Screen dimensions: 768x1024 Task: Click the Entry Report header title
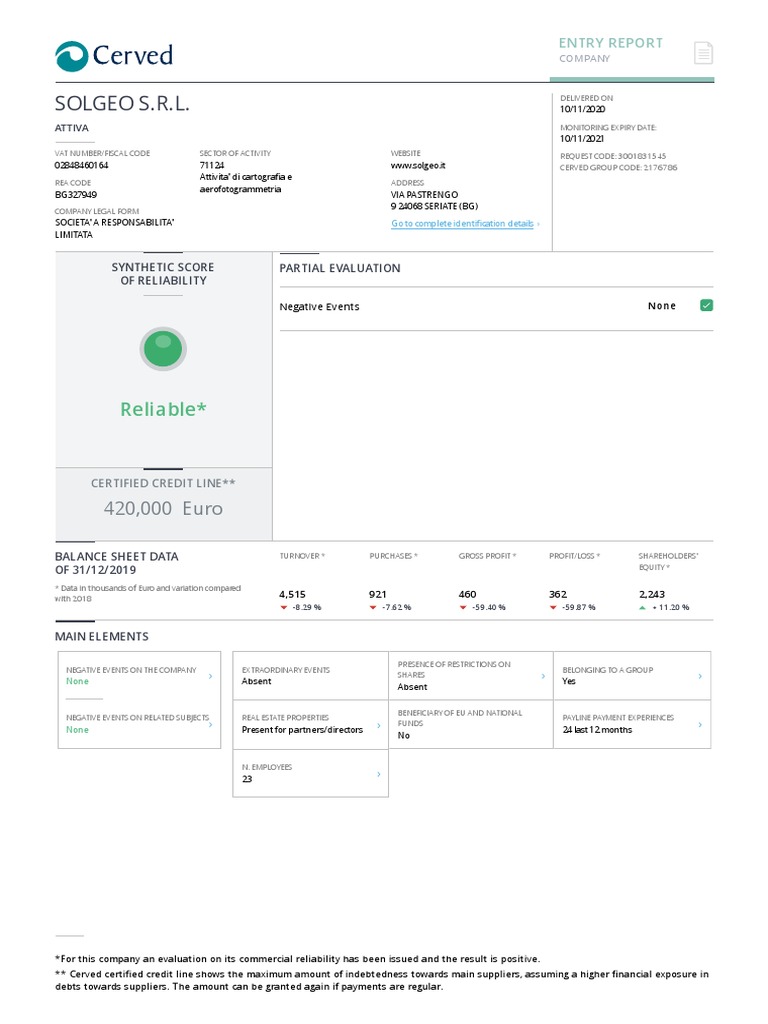pos(610,43)
